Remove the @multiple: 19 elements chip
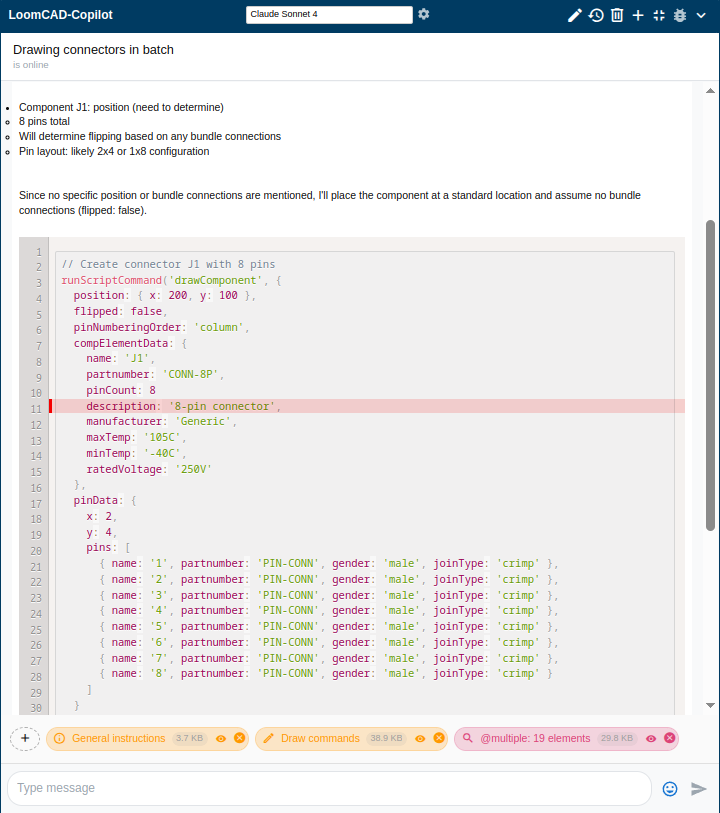Screen dimensions: 720x813 (670, 738)
